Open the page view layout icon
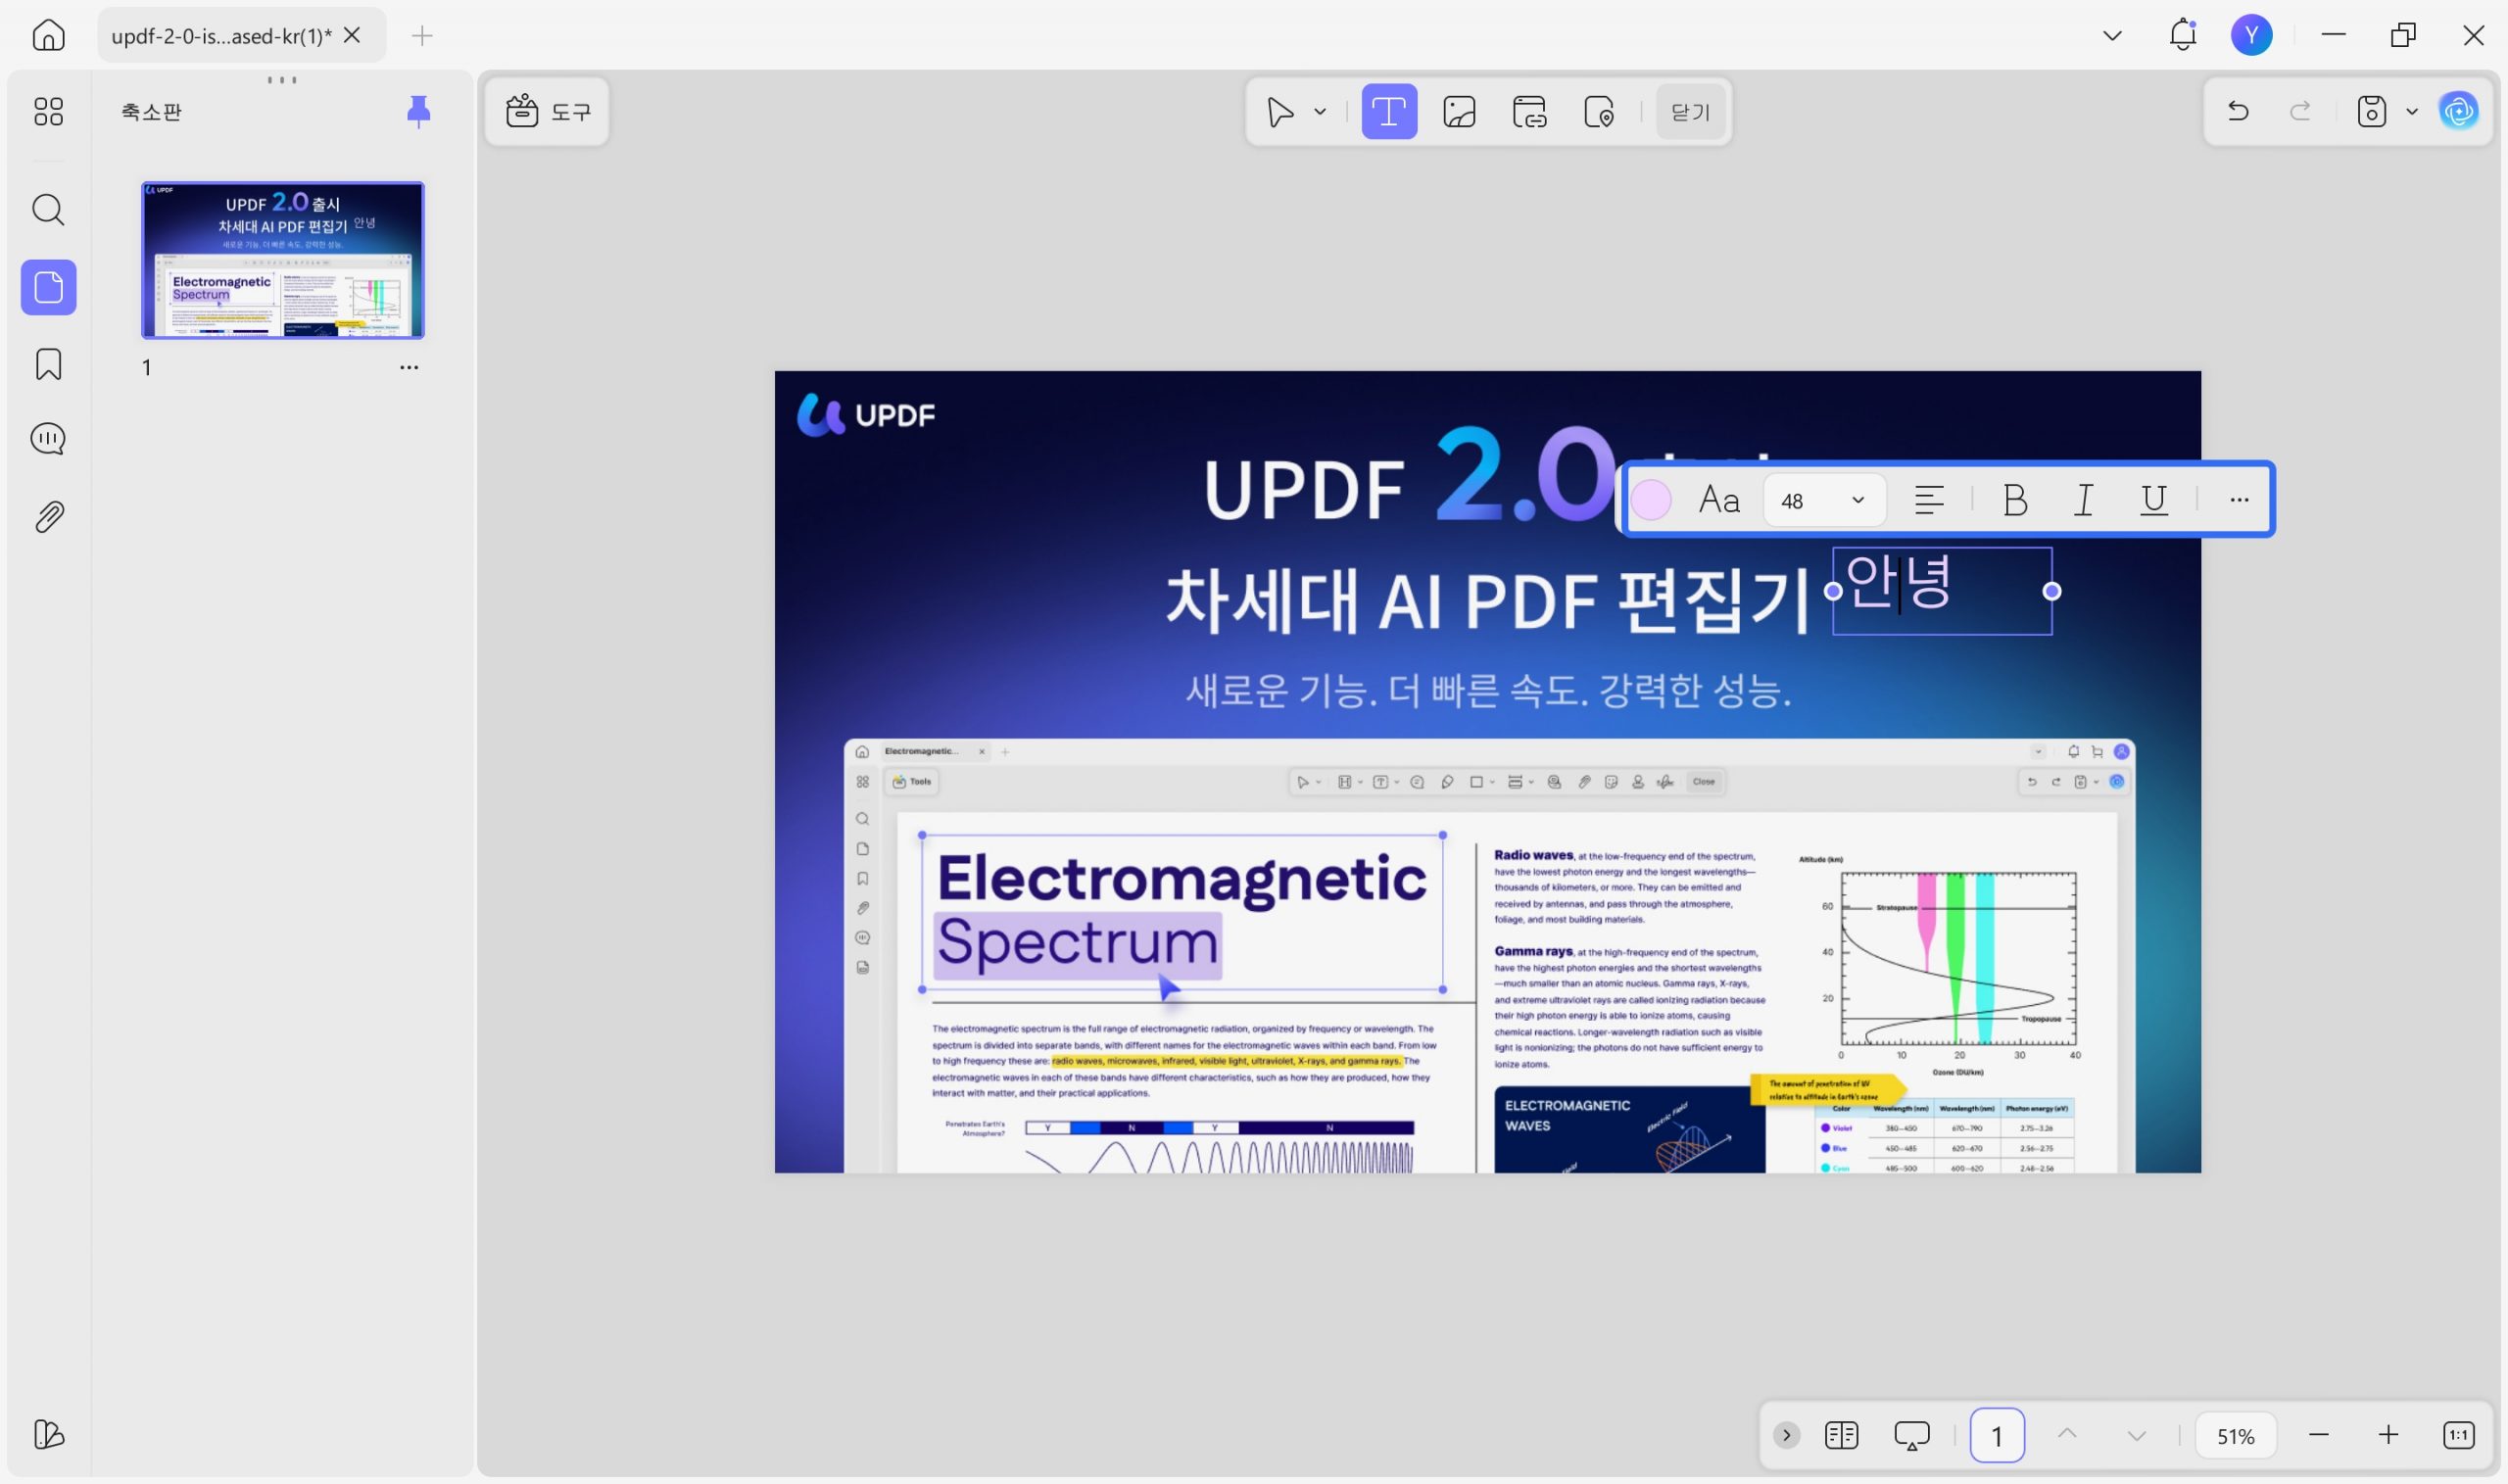The image size is (2508, 1484). click(1841, 1436)
